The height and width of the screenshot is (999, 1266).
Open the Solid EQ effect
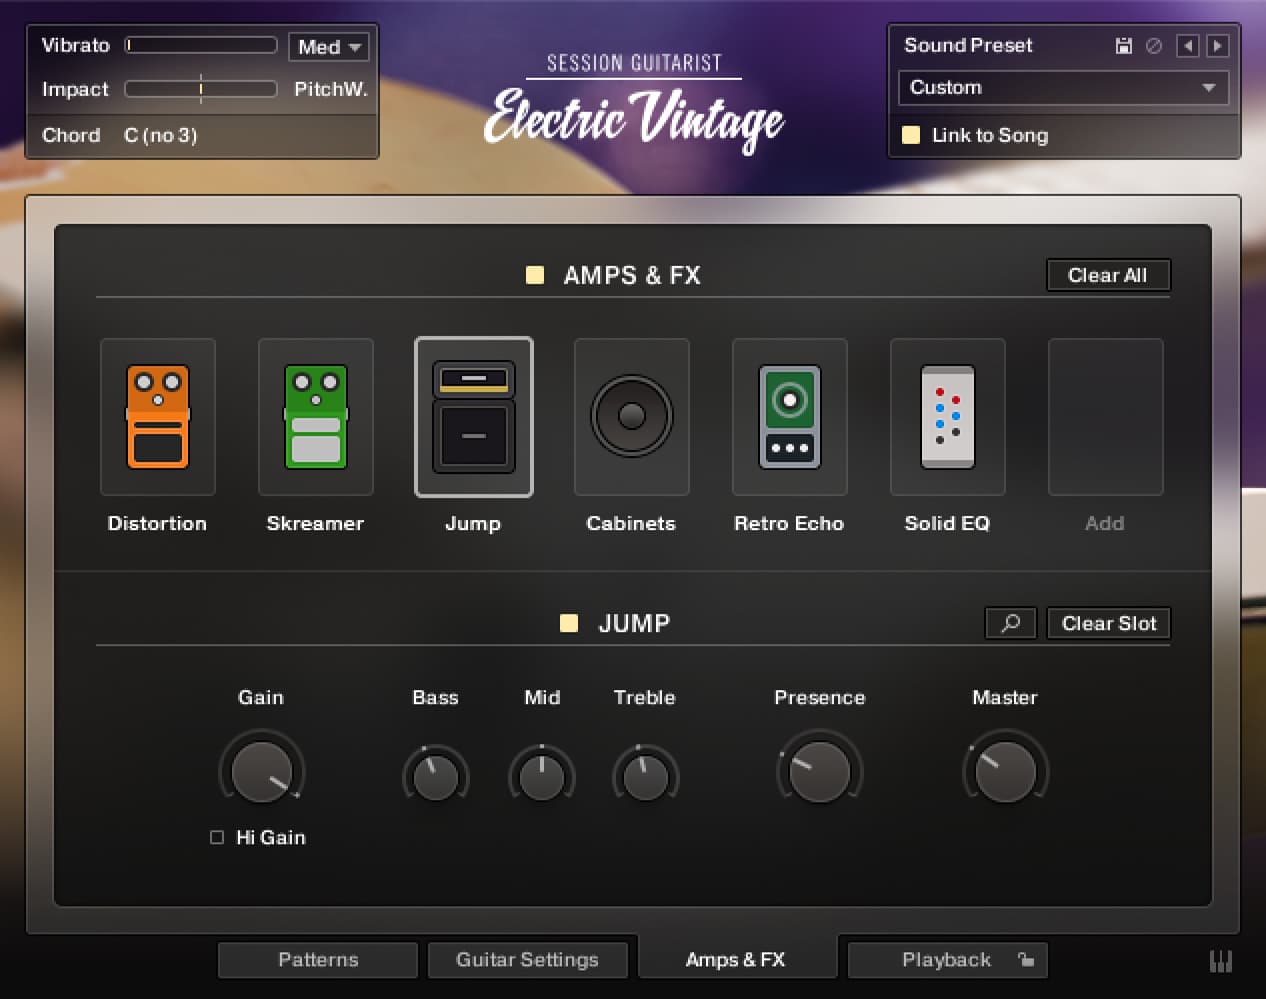point(947,417)
